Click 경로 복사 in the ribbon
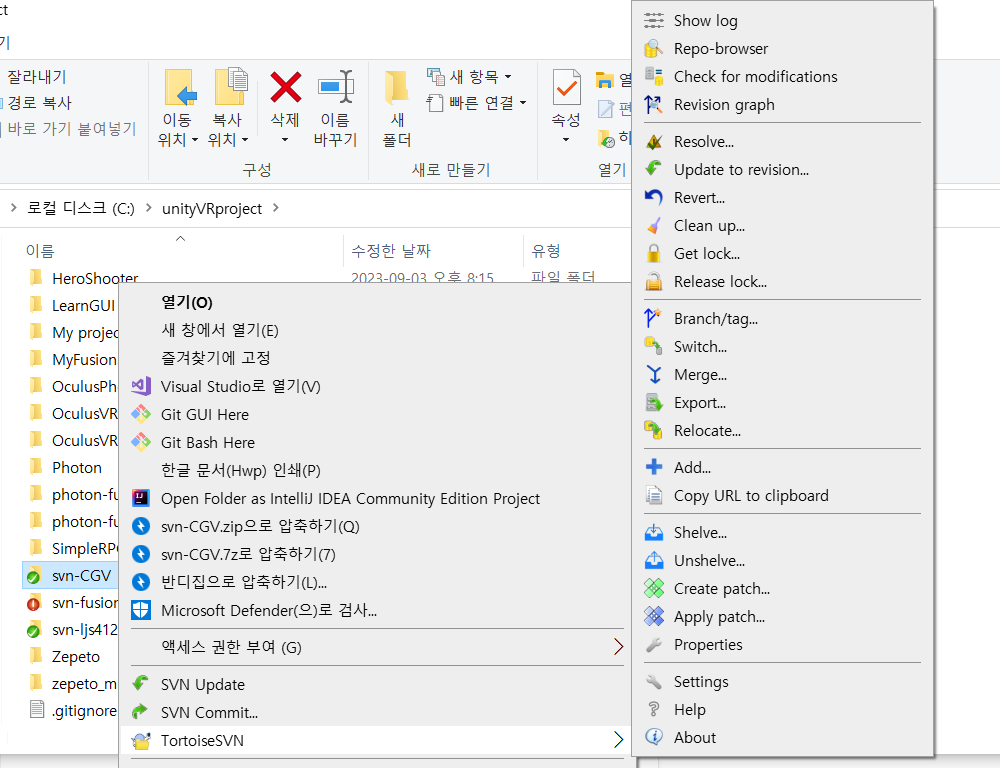 coord(40,103)
